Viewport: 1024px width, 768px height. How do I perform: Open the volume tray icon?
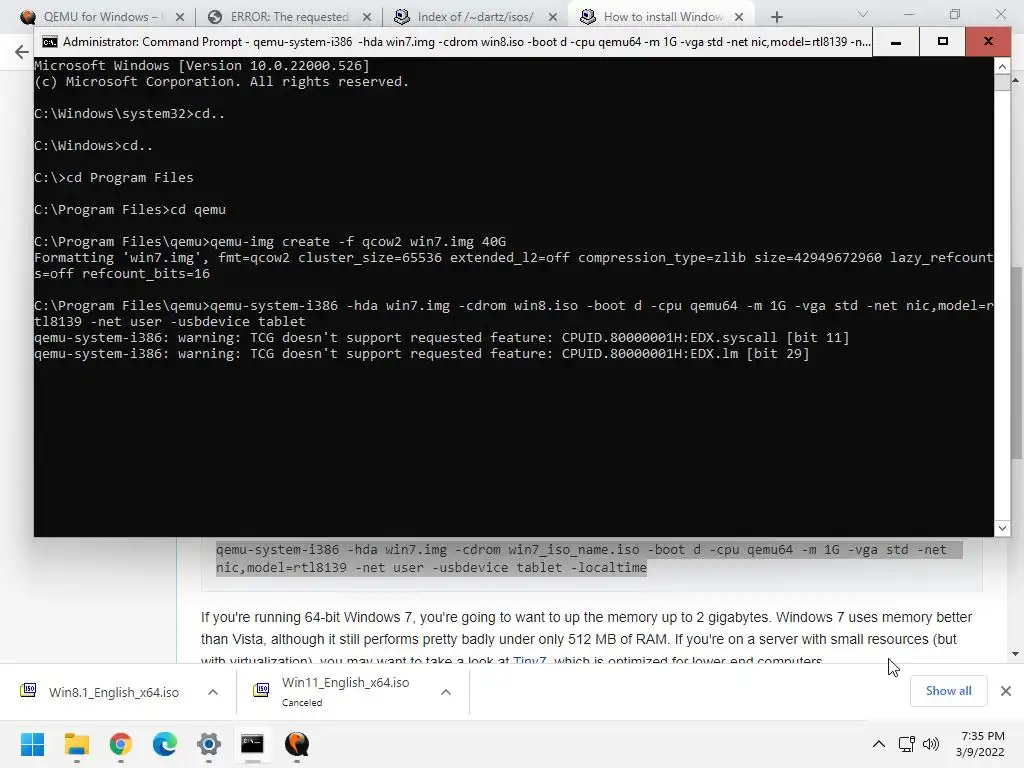click(931, 744)
